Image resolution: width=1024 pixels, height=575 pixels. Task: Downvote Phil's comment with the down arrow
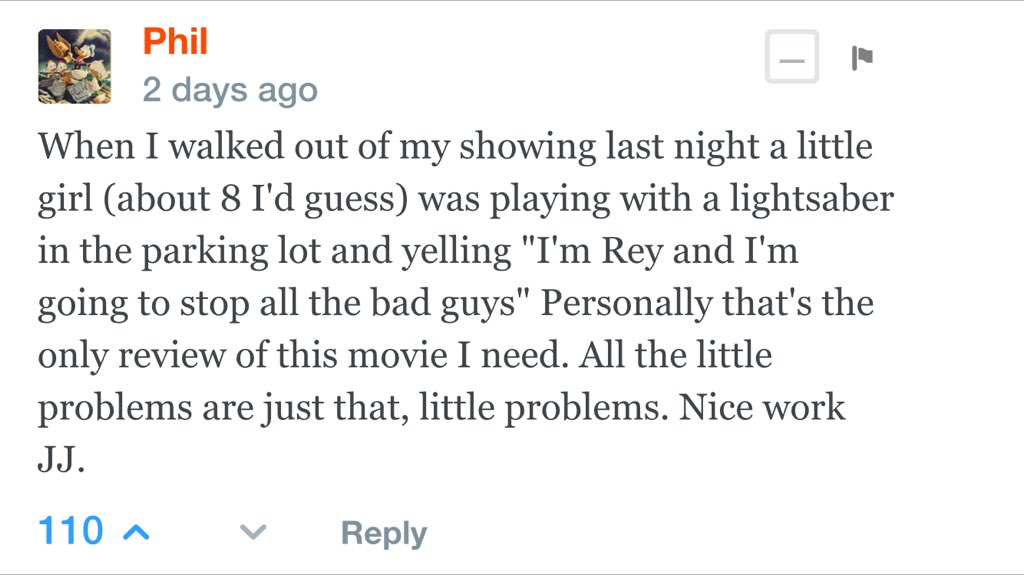coord(254,532)
